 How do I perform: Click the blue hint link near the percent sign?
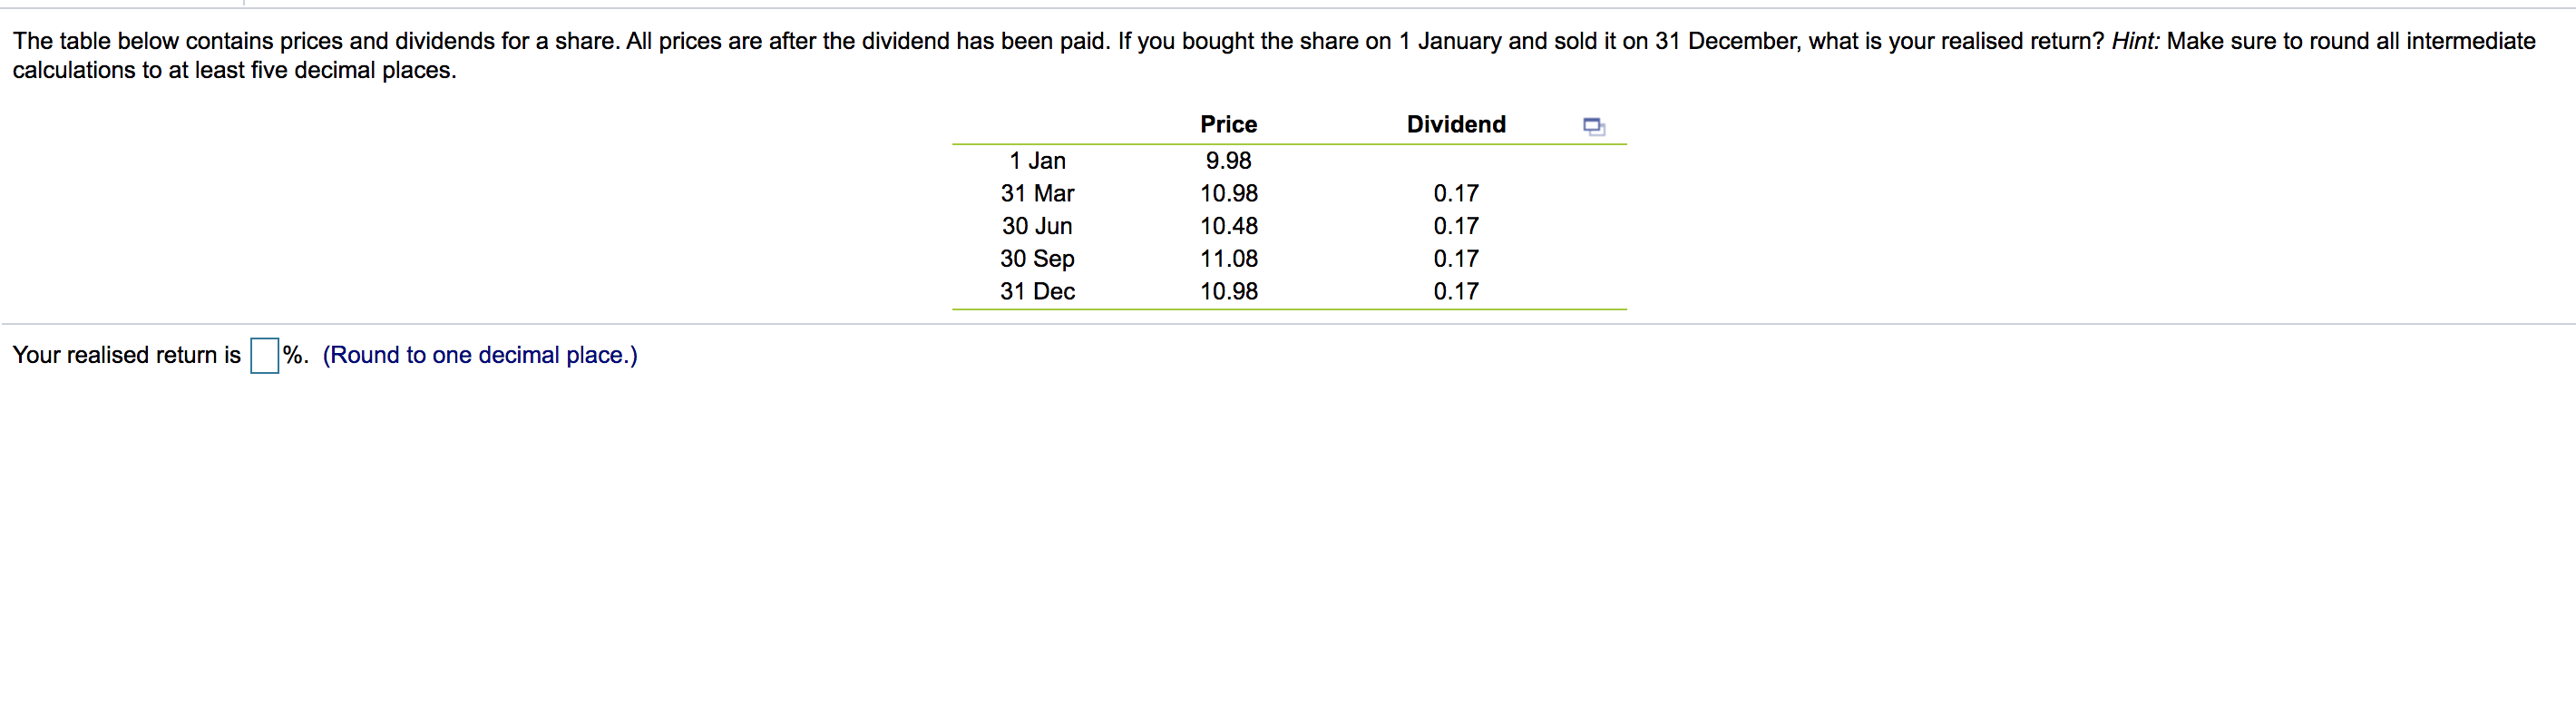click(479, 355)
